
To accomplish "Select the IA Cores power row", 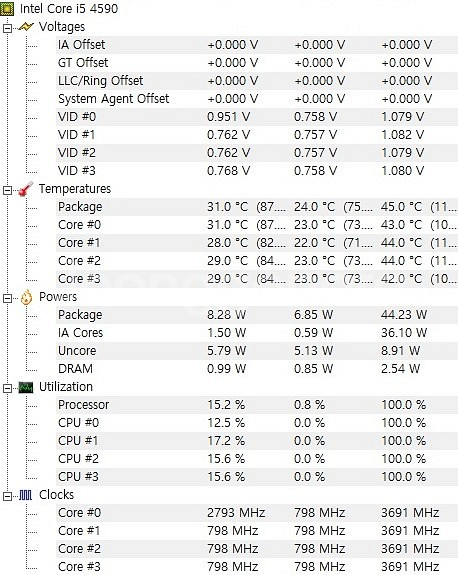I will pyautogui.click(x=257, y=333).
